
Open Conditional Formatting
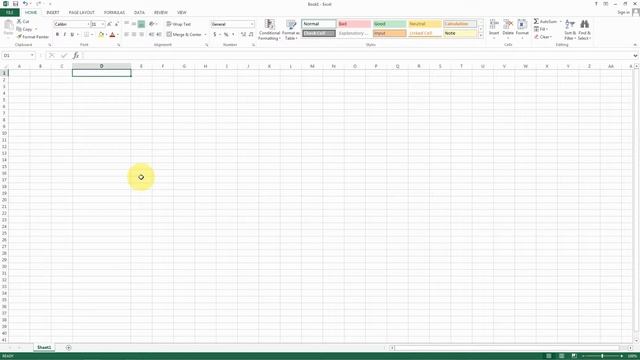pos(269,29)
